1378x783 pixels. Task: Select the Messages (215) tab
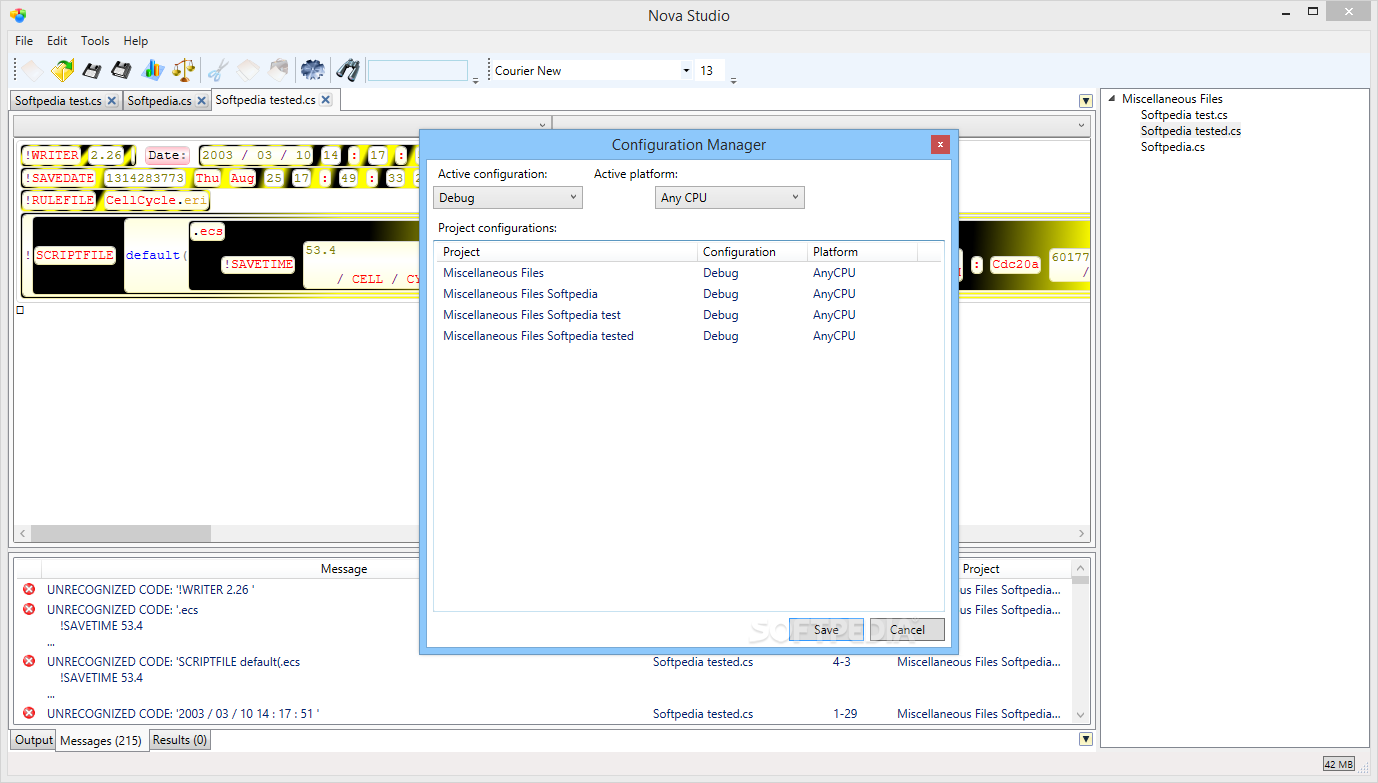[101, 741]
